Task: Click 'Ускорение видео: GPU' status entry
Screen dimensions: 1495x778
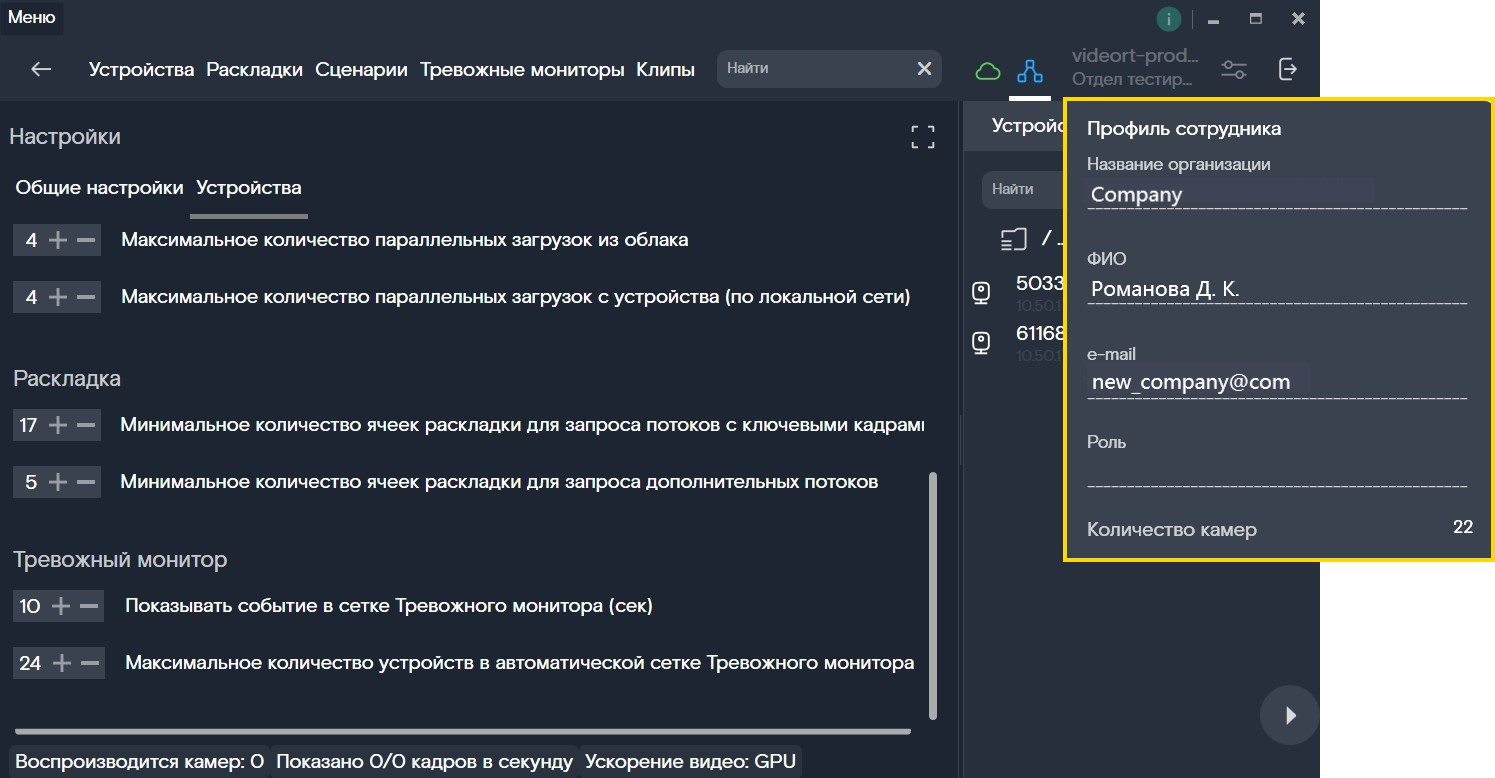Action: pos(690,761)
